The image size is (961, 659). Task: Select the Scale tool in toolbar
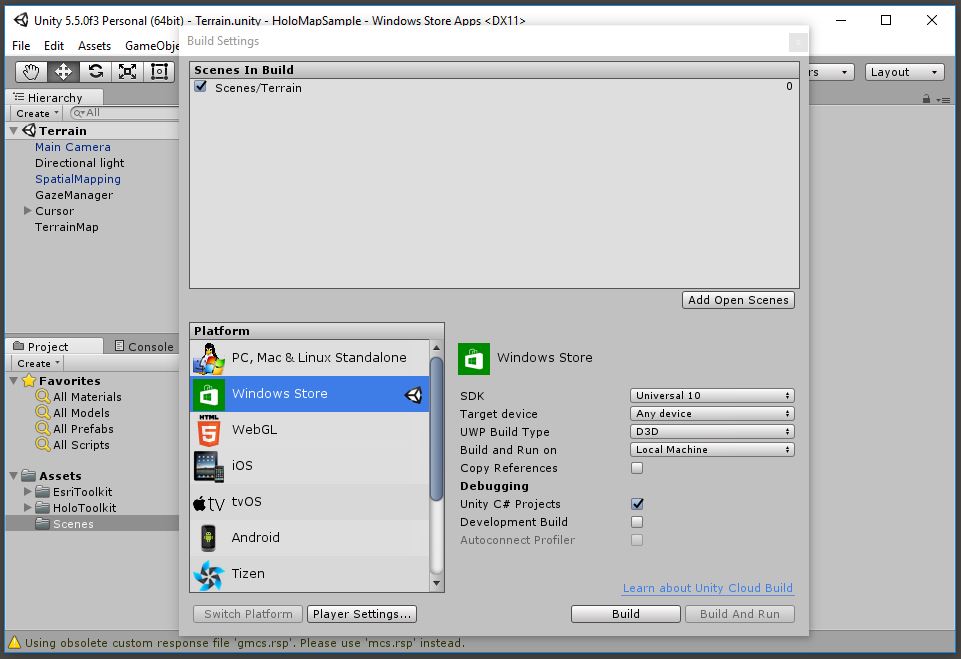(x=127, y=72)
